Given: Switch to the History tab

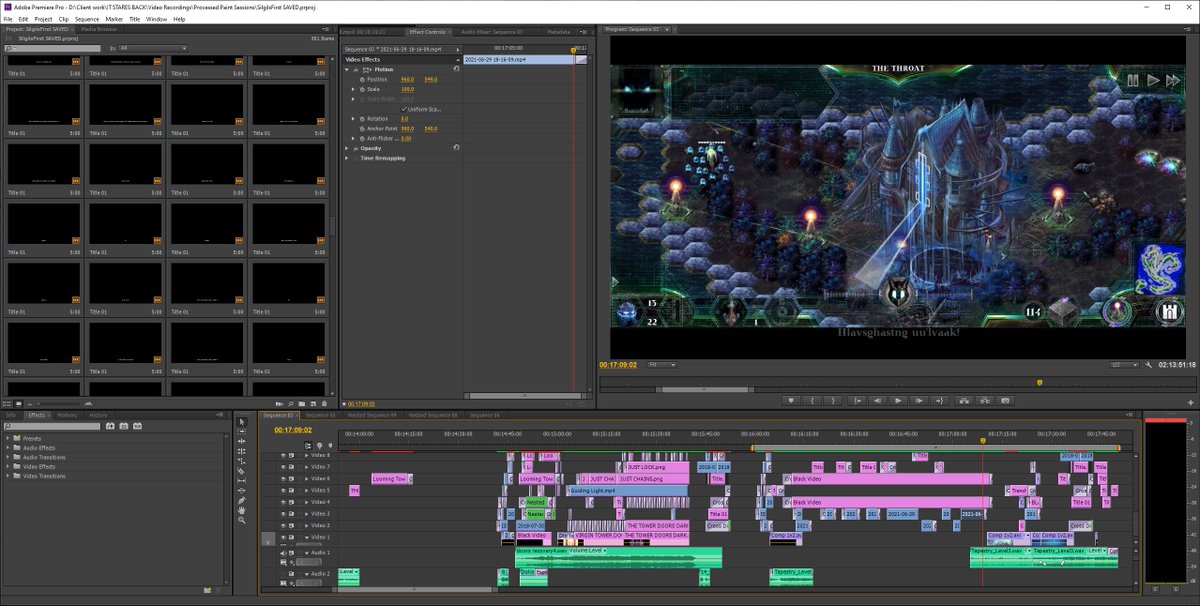Looking at the screenshot, I should pos(98,414).
